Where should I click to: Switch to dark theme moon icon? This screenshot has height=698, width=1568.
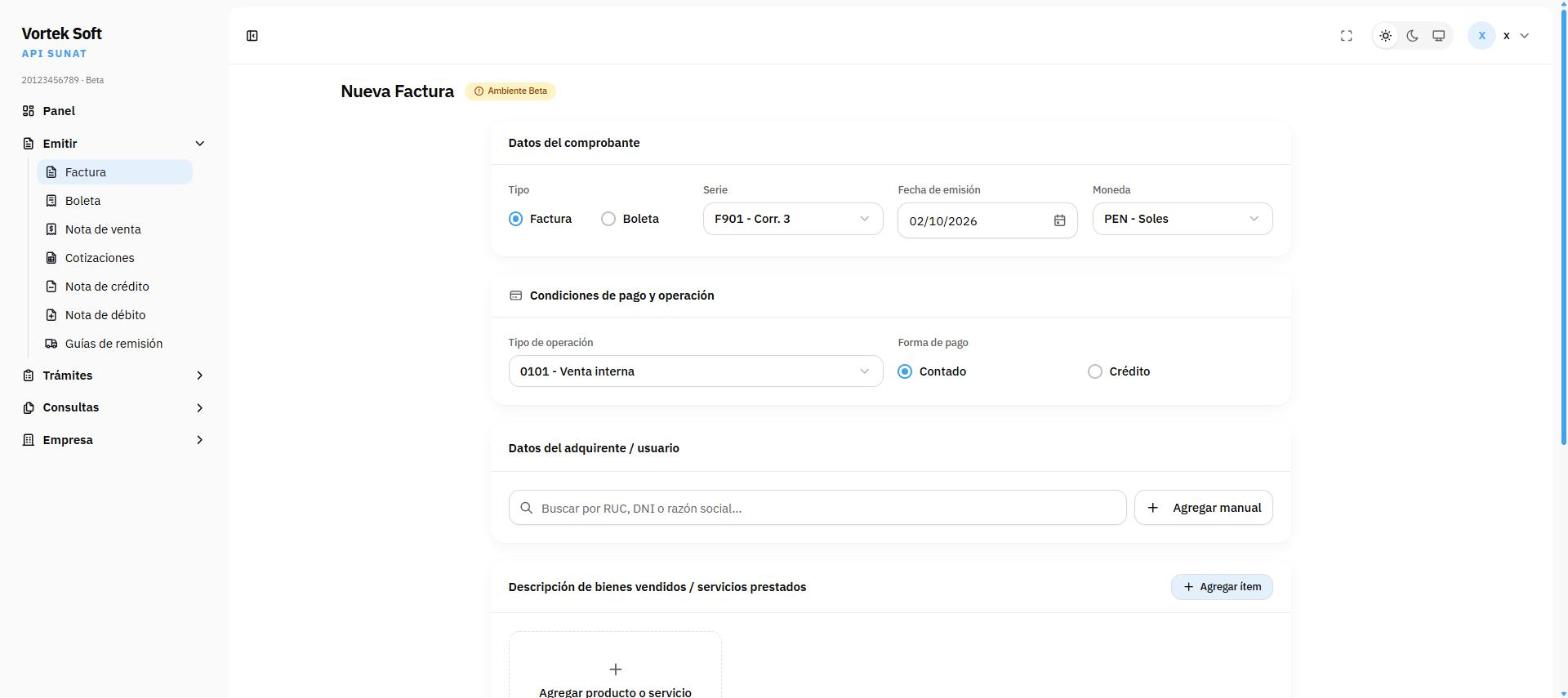click(x=1412, y=36)
